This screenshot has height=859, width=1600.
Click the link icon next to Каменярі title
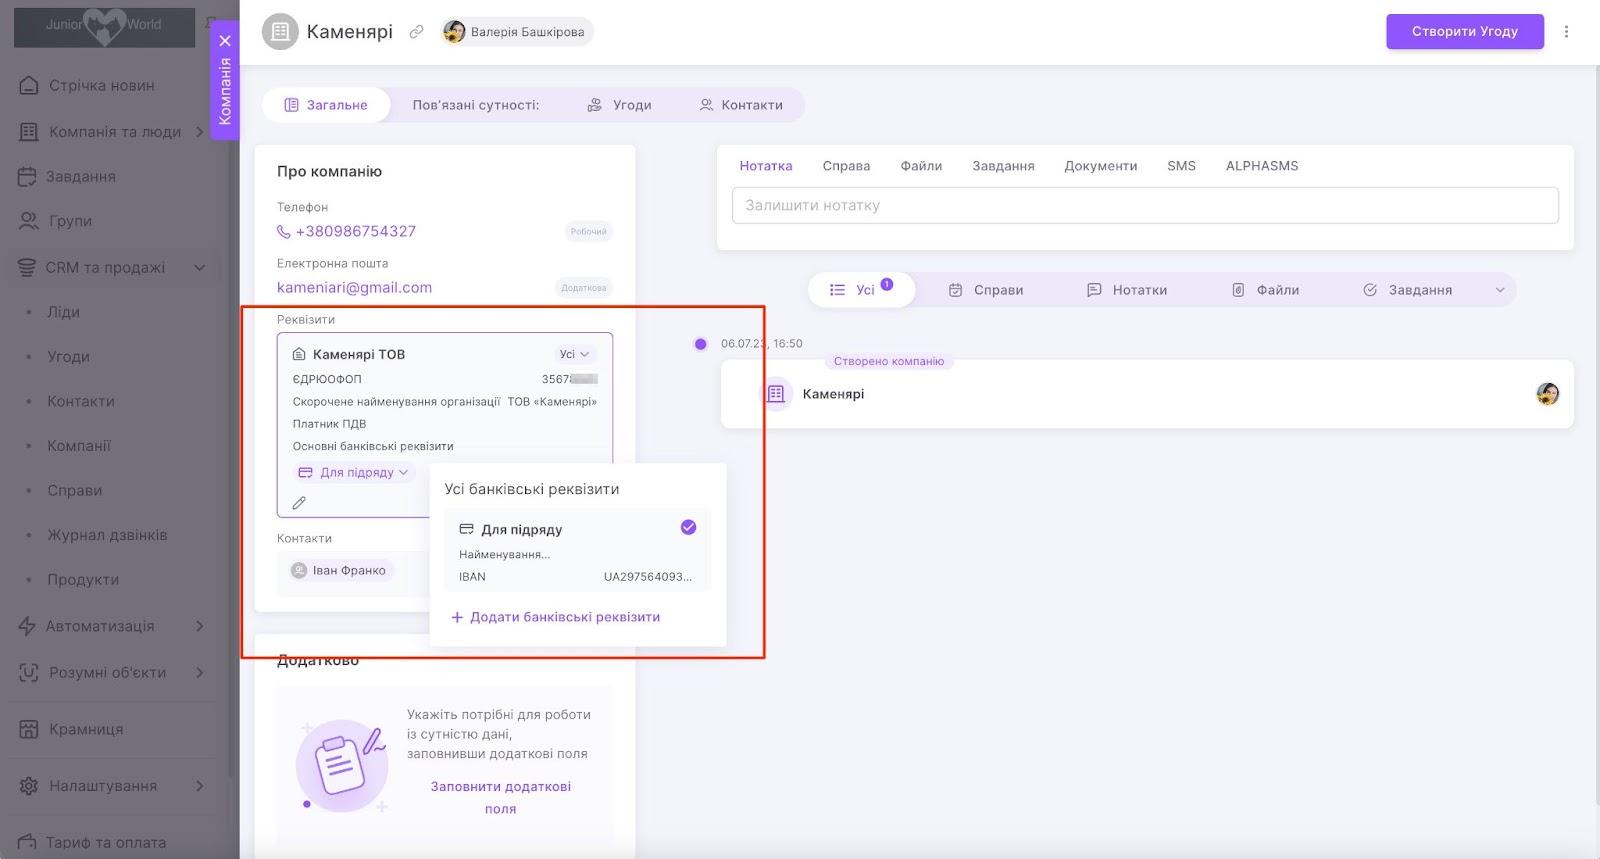pyautogui.click(x=416, y=32)
